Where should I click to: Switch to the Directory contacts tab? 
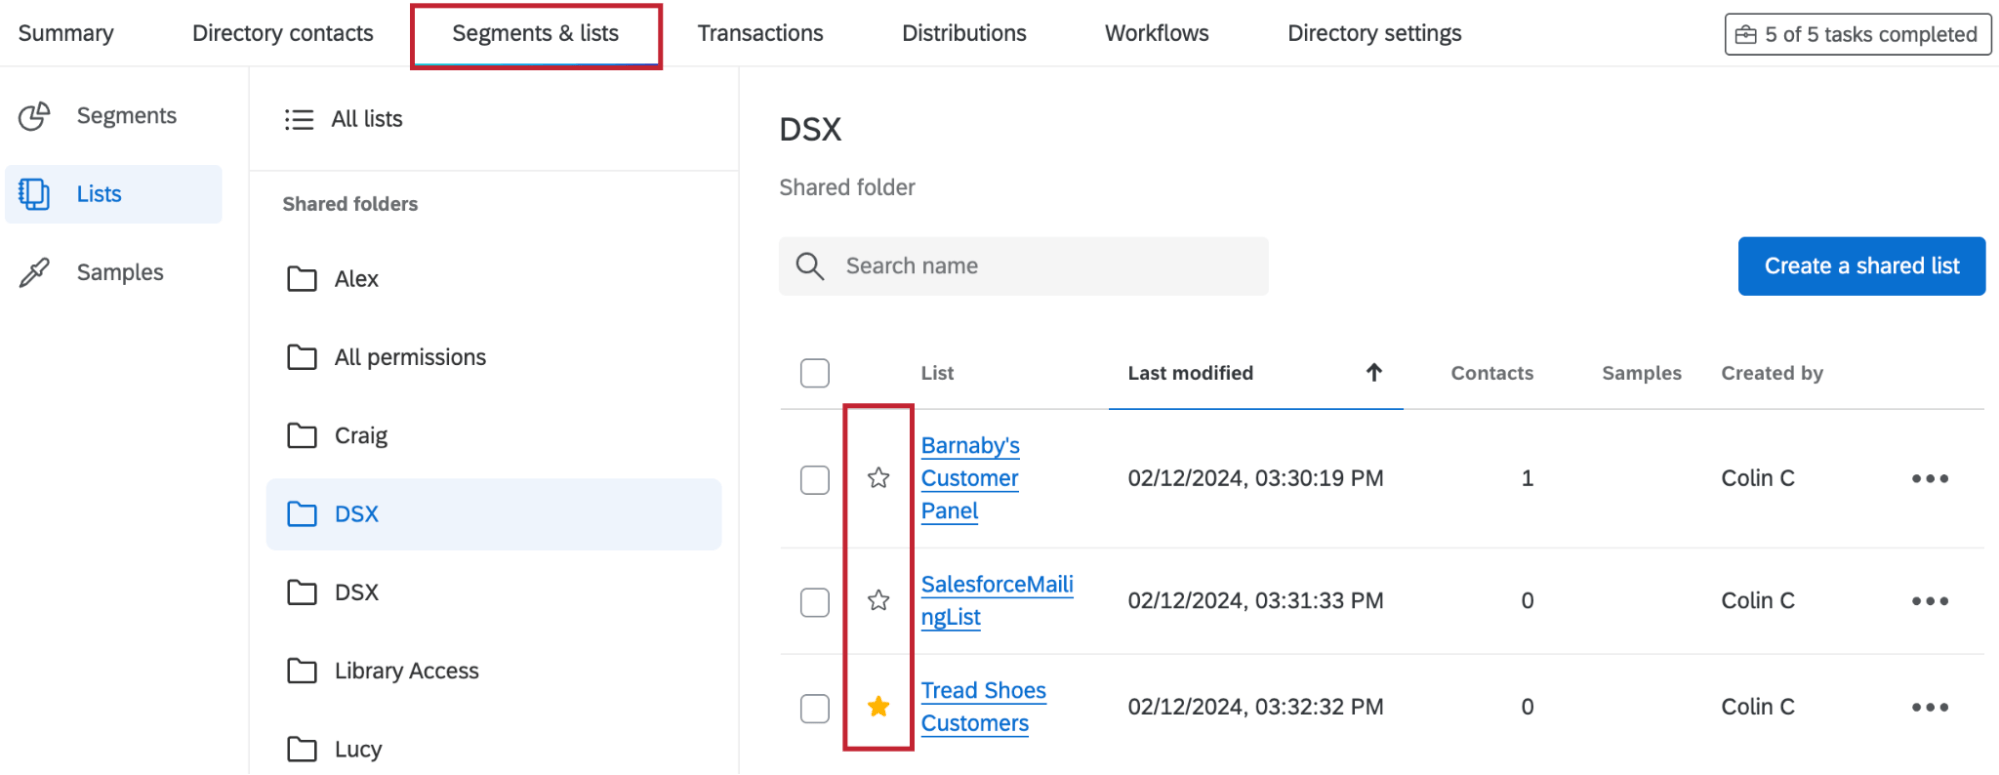click(x=282, y=33)
